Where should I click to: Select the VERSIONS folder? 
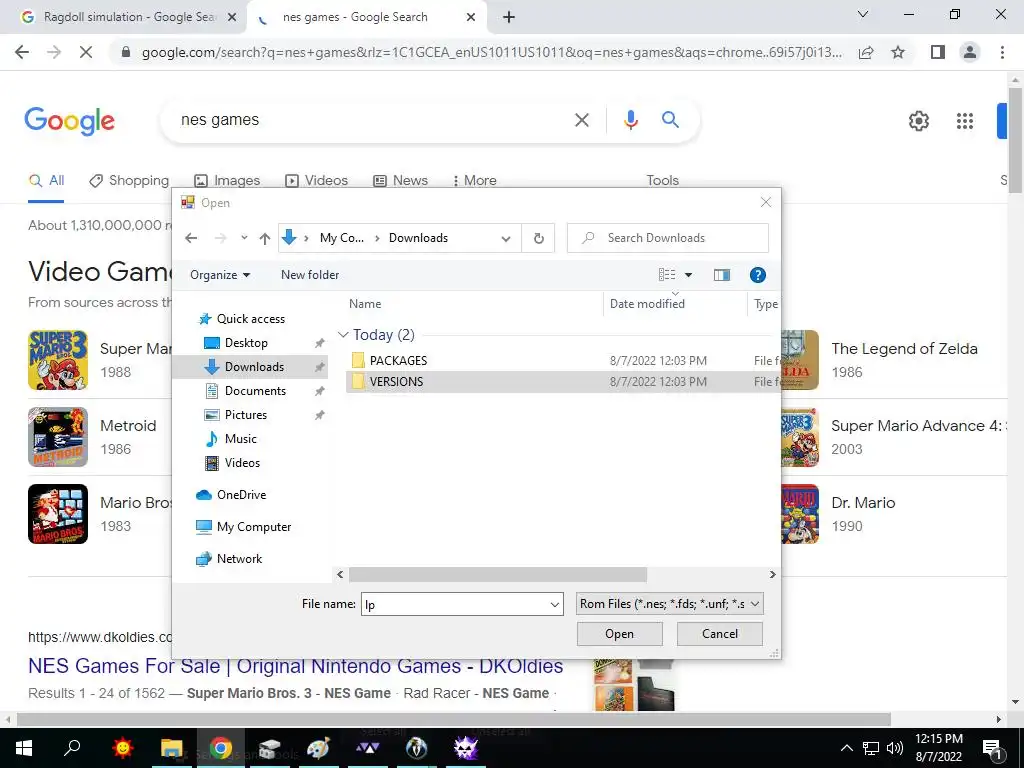[396, 382]
